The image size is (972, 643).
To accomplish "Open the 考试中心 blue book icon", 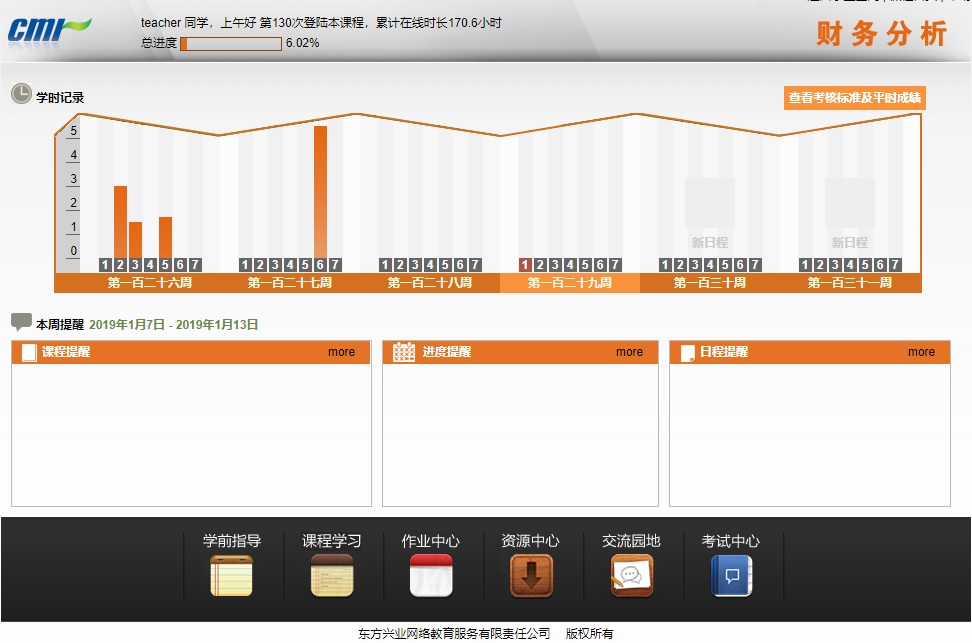I will (x=731, y=576).
